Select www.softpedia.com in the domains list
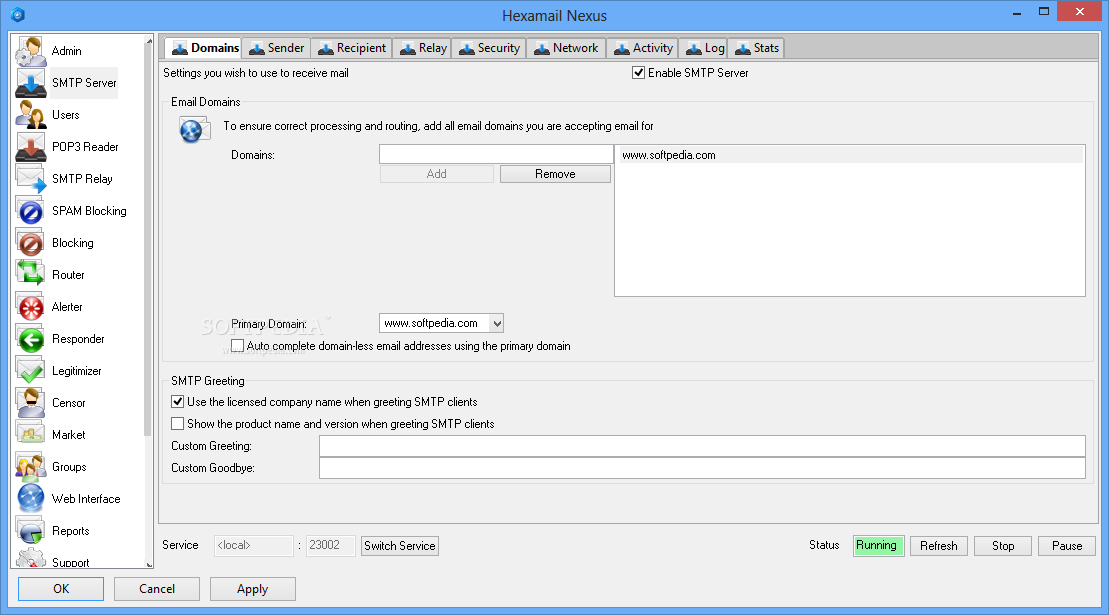The image size is (1109, 615). [x=851, y=155]
